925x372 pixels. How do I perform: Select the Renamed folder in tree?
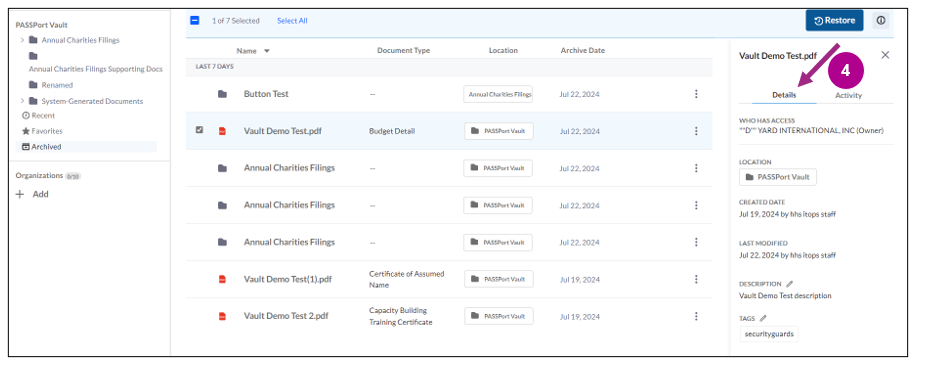[57, 85]
